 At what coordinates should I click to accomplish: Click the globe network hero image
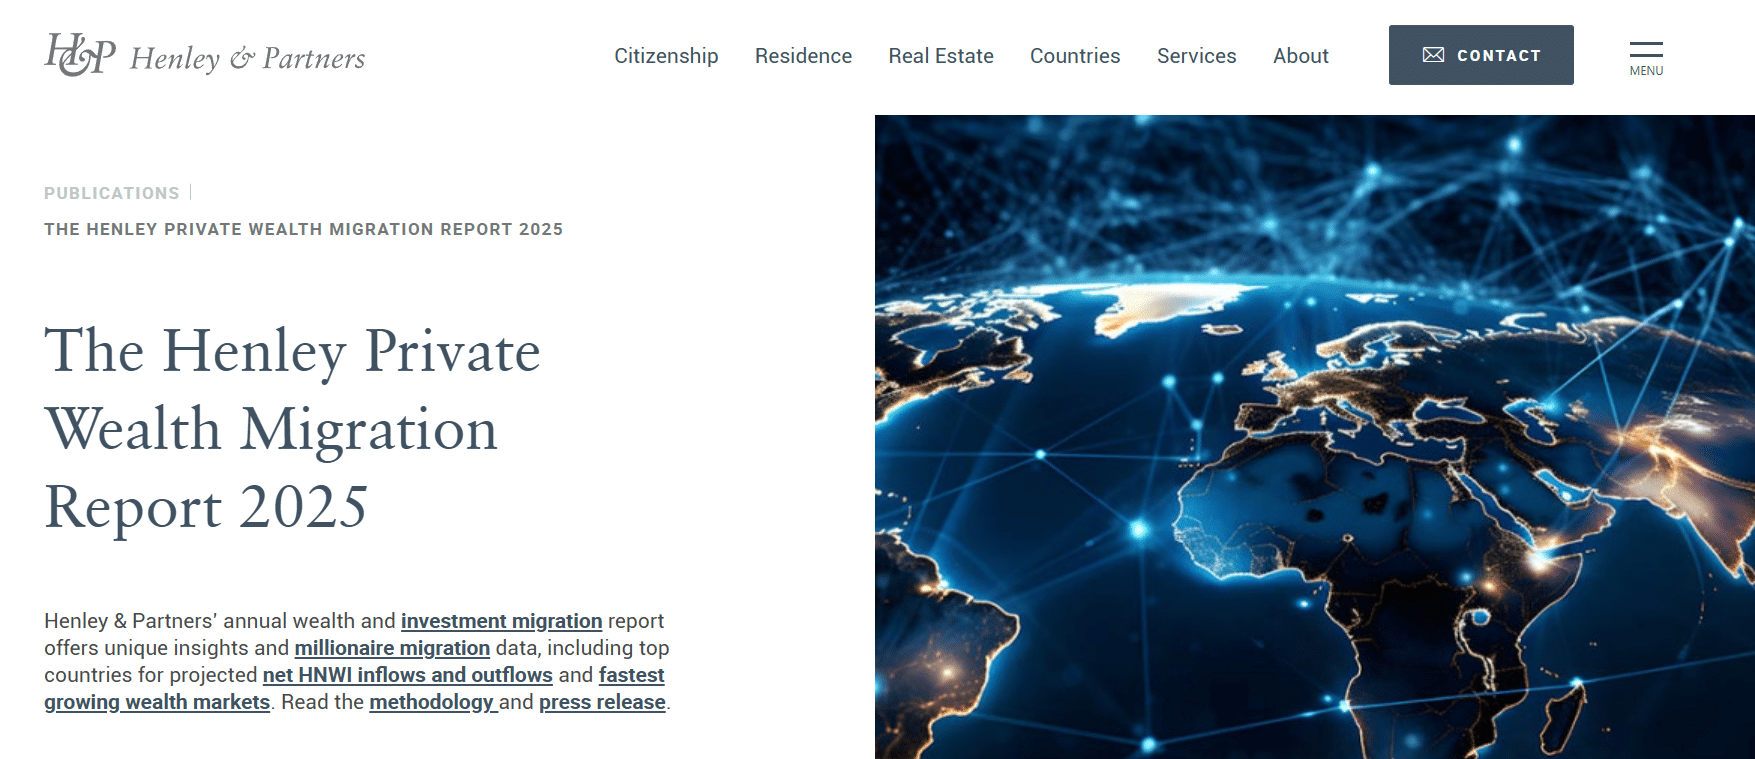[x=1314, y=437]
